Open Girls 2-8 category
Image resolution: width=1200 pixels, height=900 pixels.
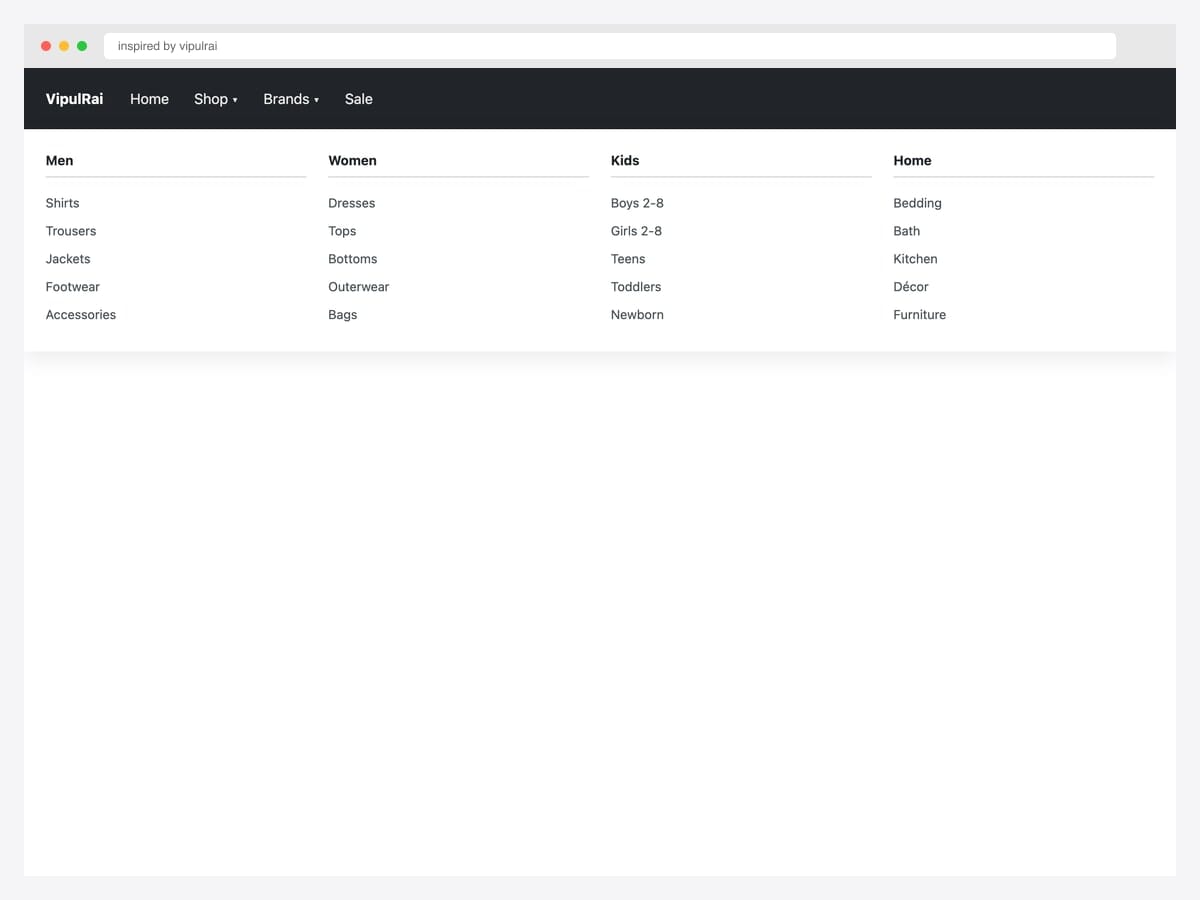[x=636, y=231]
